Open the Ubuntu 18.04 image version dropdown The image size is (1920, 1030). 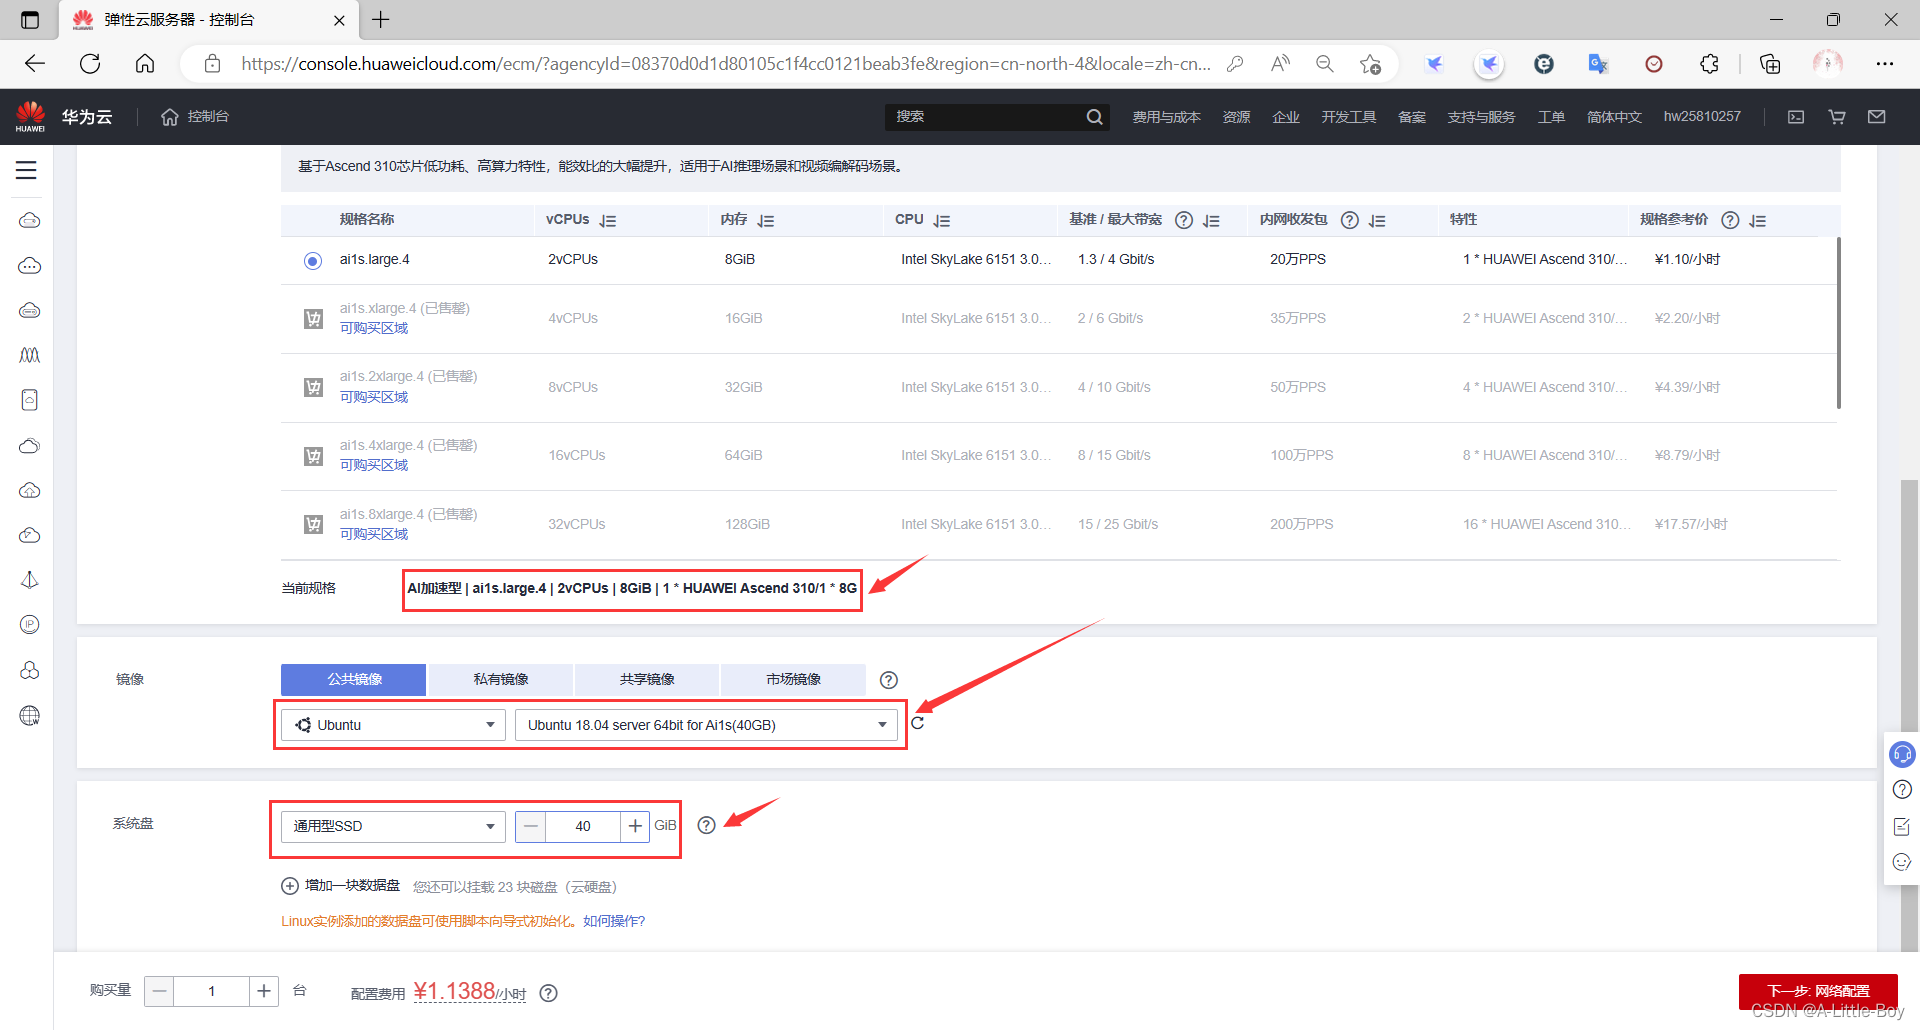click(706, 725)
